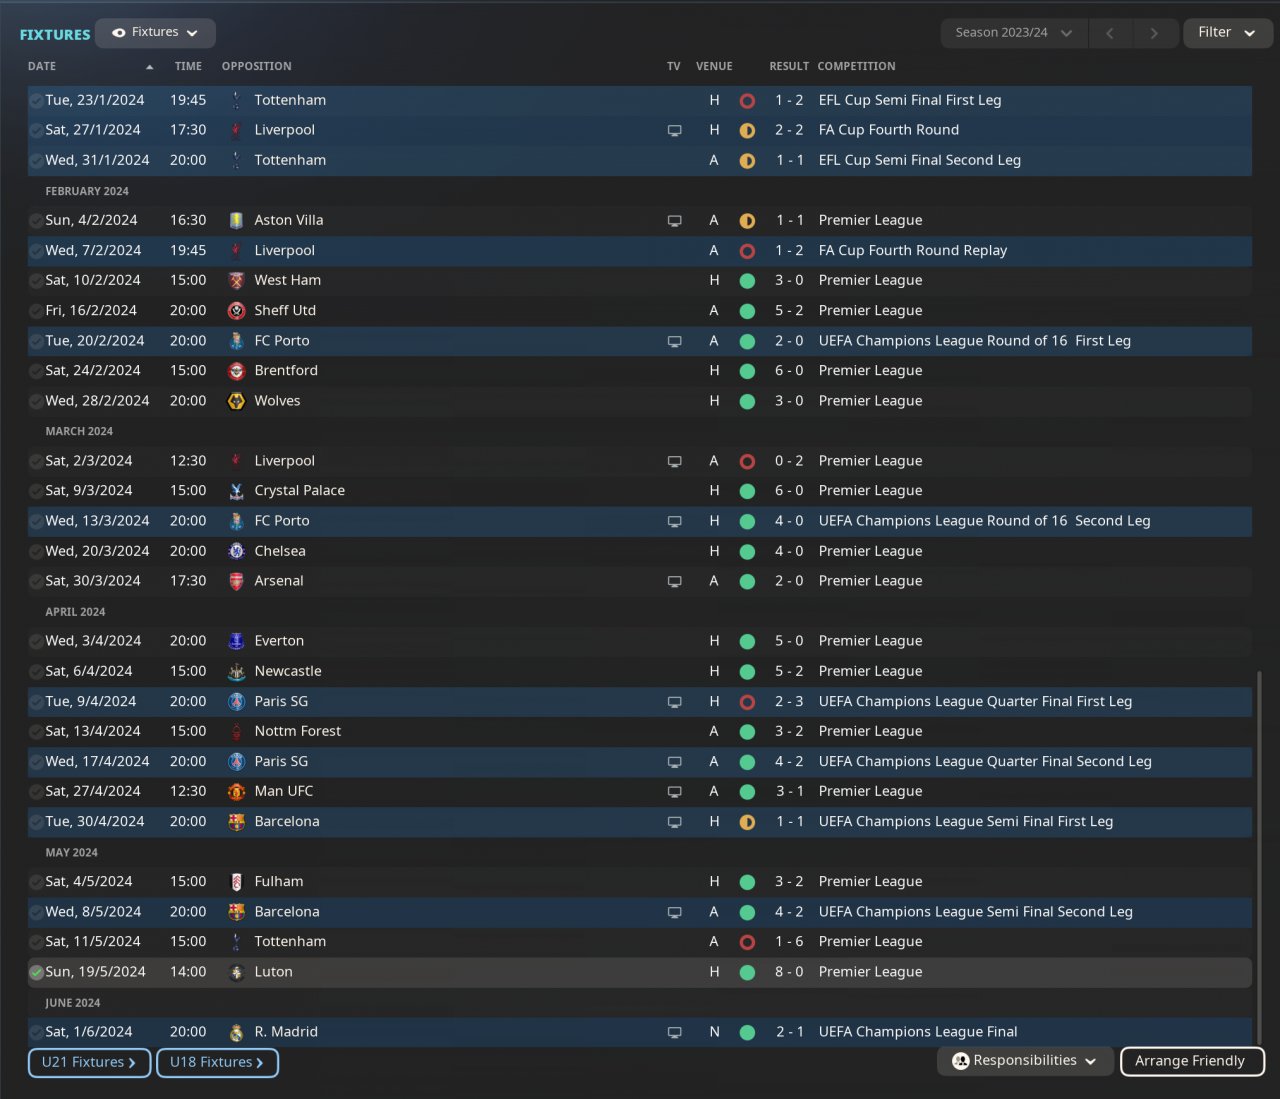Open the Liverpool link on 2/3/2024 row
Screen dimensions: 1280x1099
285,461
